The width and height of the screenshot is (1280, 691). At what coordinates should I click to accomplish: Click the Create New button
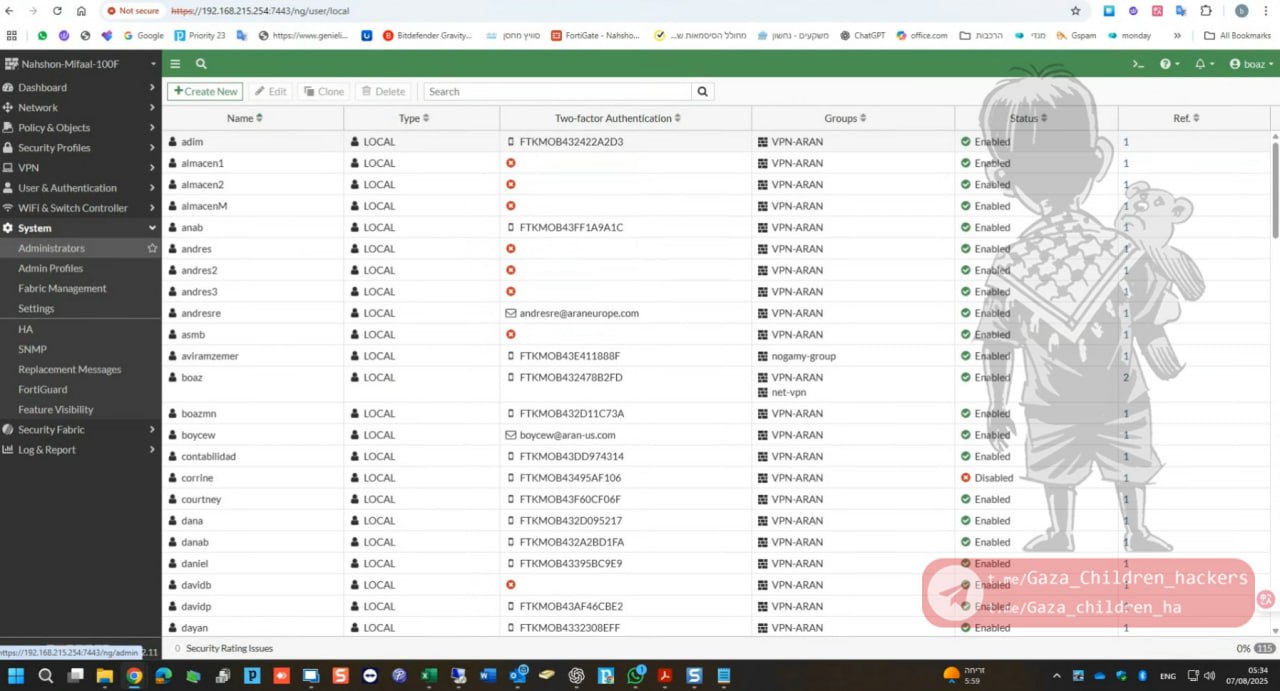205,91
